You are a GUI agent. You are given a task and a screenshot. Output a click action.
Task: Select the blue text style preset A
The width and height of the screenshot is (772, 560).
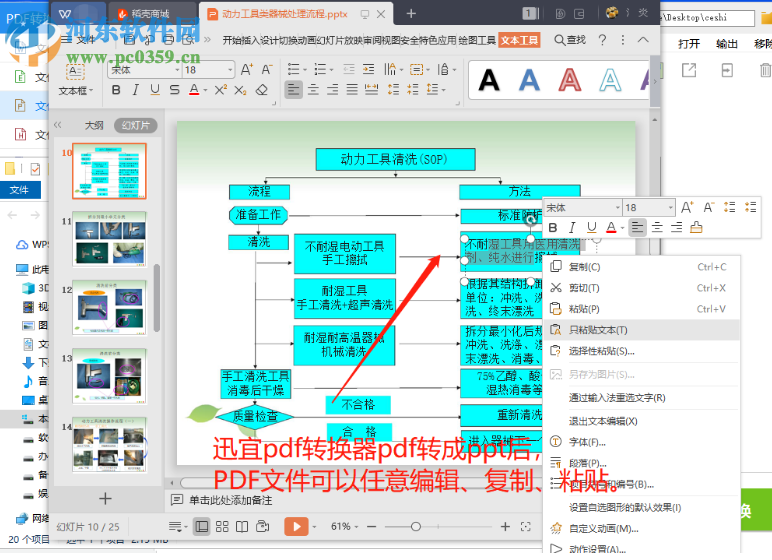tap(529, 80)
